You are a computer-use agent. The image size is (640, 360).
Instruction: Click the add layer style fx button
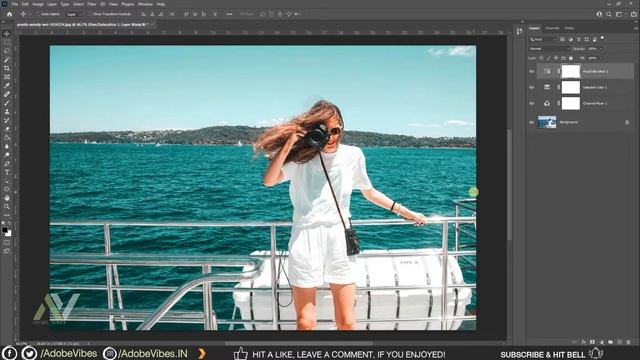click(x=584, y=342)
